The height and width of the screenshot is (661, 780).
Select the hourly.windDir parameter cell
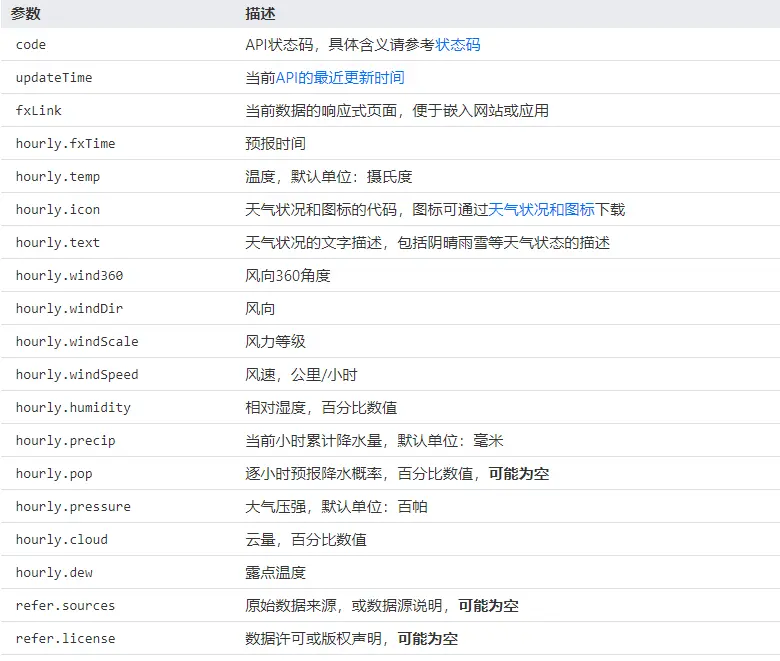click(69, 308)
